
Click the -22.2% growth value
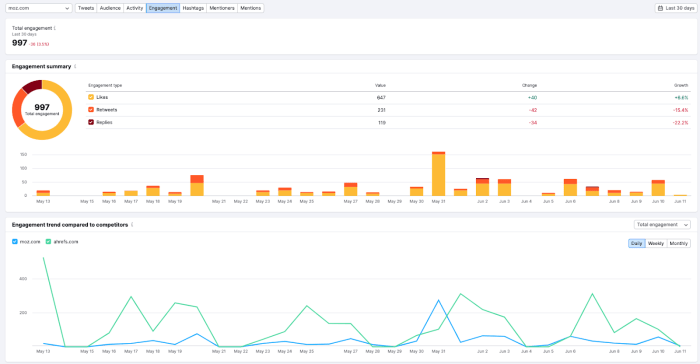[x=680, y=122]
